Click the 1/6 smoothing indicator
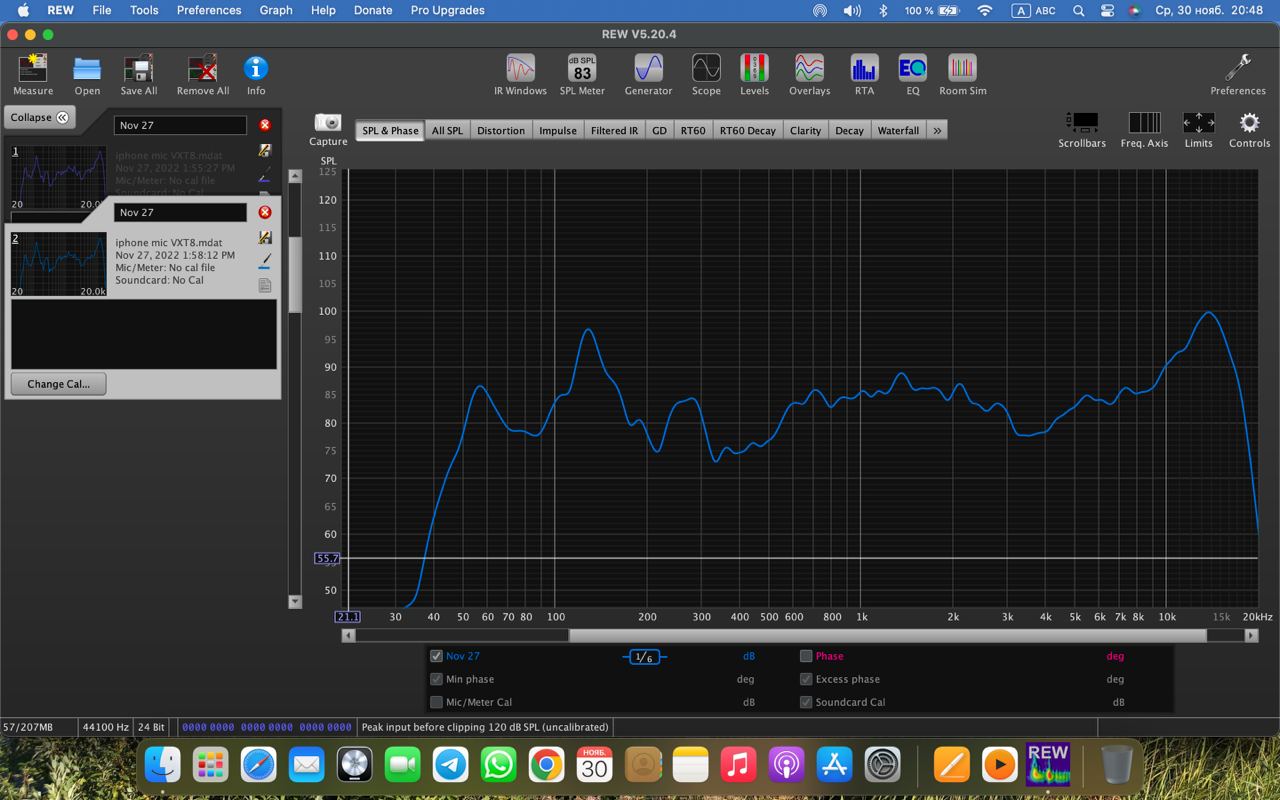Image resolution: width=1280 pixels, height=800 pixels. coord(644,657)
